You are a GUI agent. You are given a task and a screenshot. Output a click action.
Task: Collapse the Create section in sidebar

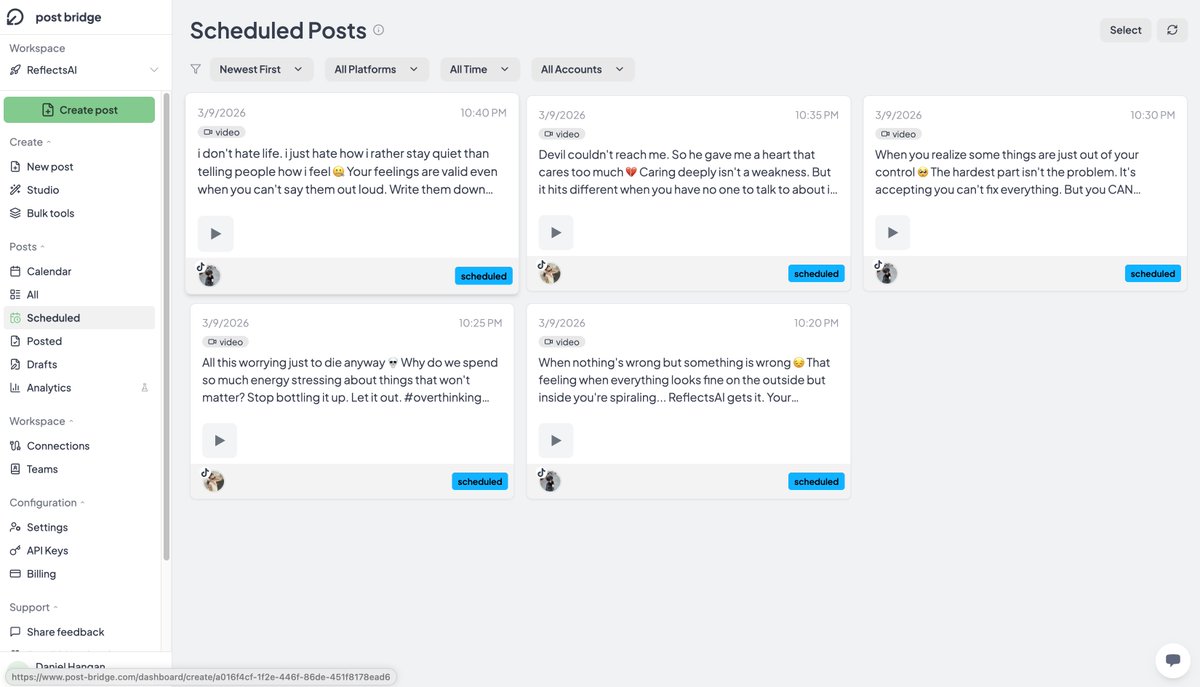pos(30,142)
